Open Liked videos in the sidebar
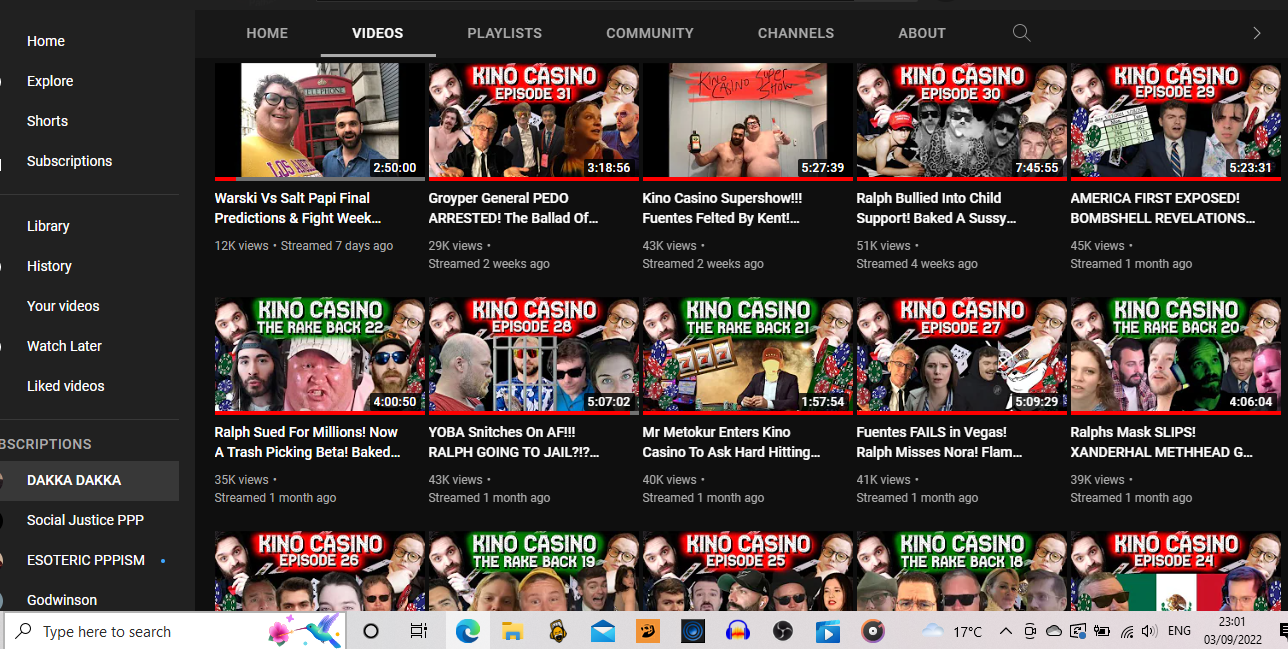Viewport: 1288px width, 649px height. click(66, 386)
